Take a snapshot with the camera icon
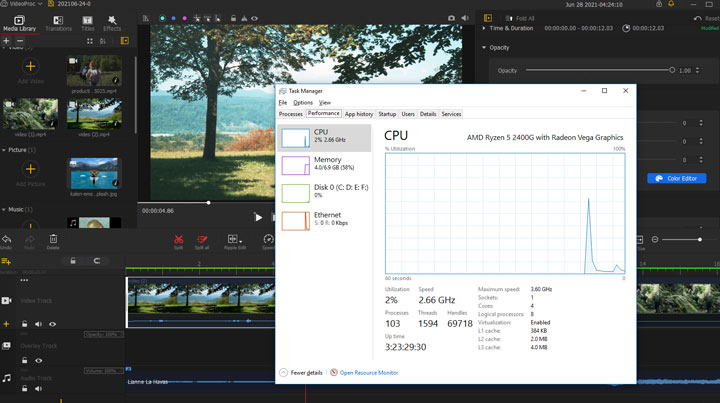The height and width of the screenshot is (403, 720). point(451,18)
